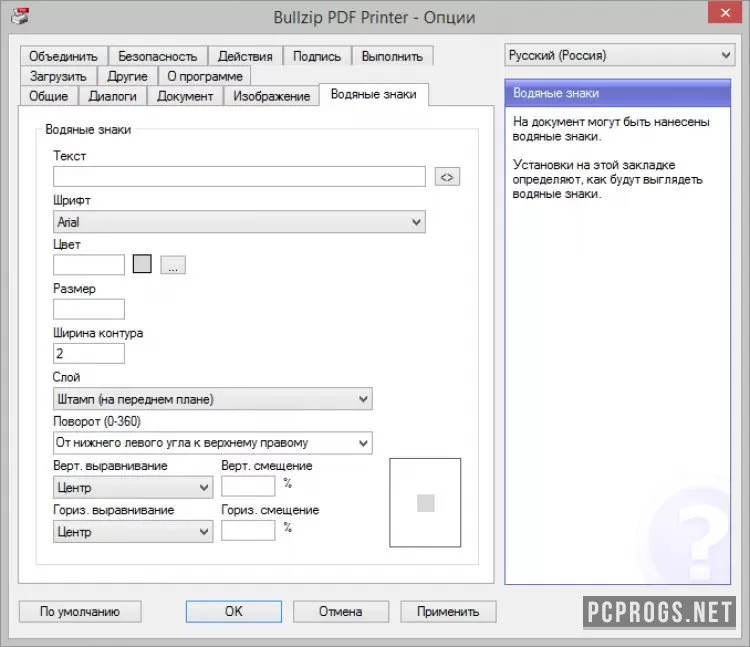Screen dimensions: 750x647
Task: Open Верт. выравнивание dropdown
Action: [x=133, y=487]
